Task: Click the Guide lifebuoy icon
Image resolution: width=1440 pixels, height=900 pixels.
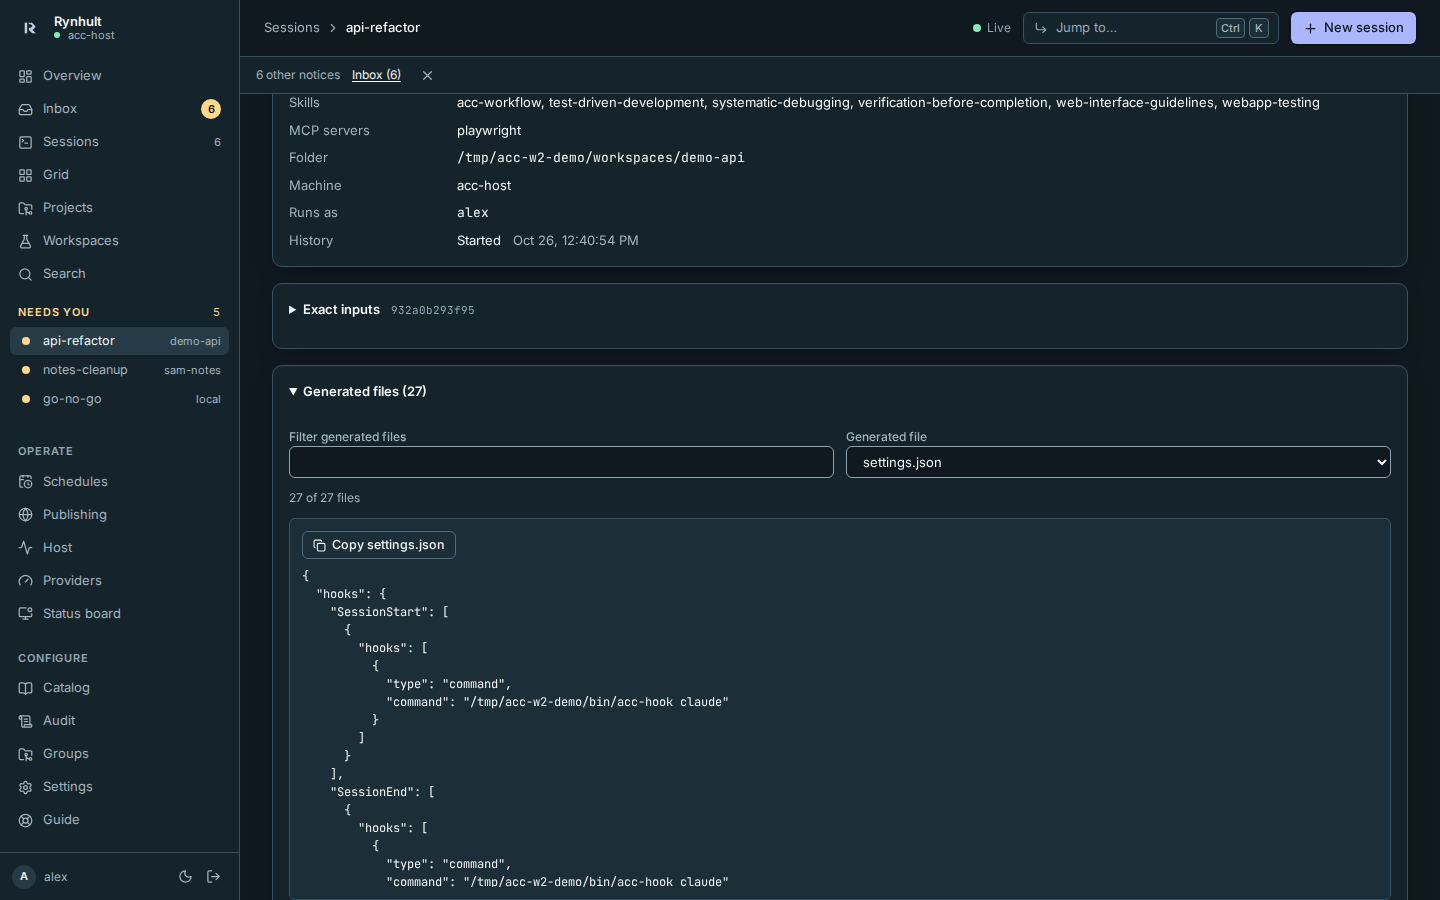Action: coord(26,820)
